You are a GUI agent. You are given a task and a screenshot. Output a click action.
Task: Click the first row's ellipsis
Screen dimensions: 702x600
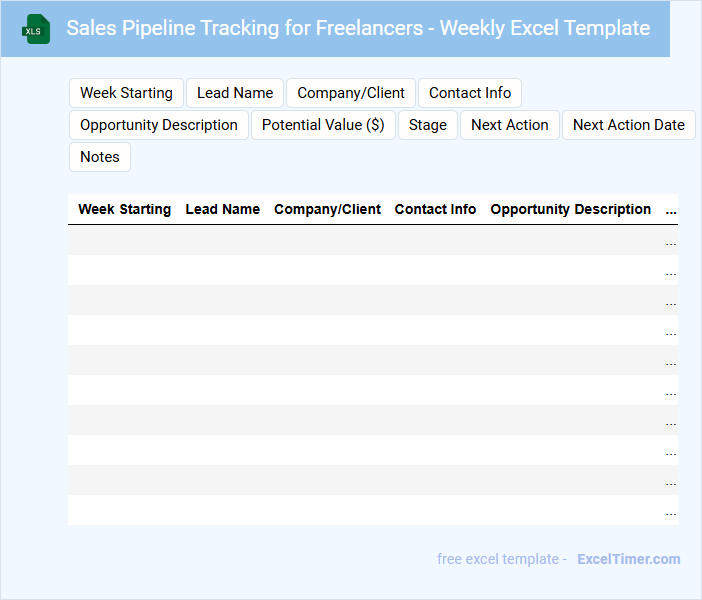[671, 241]
